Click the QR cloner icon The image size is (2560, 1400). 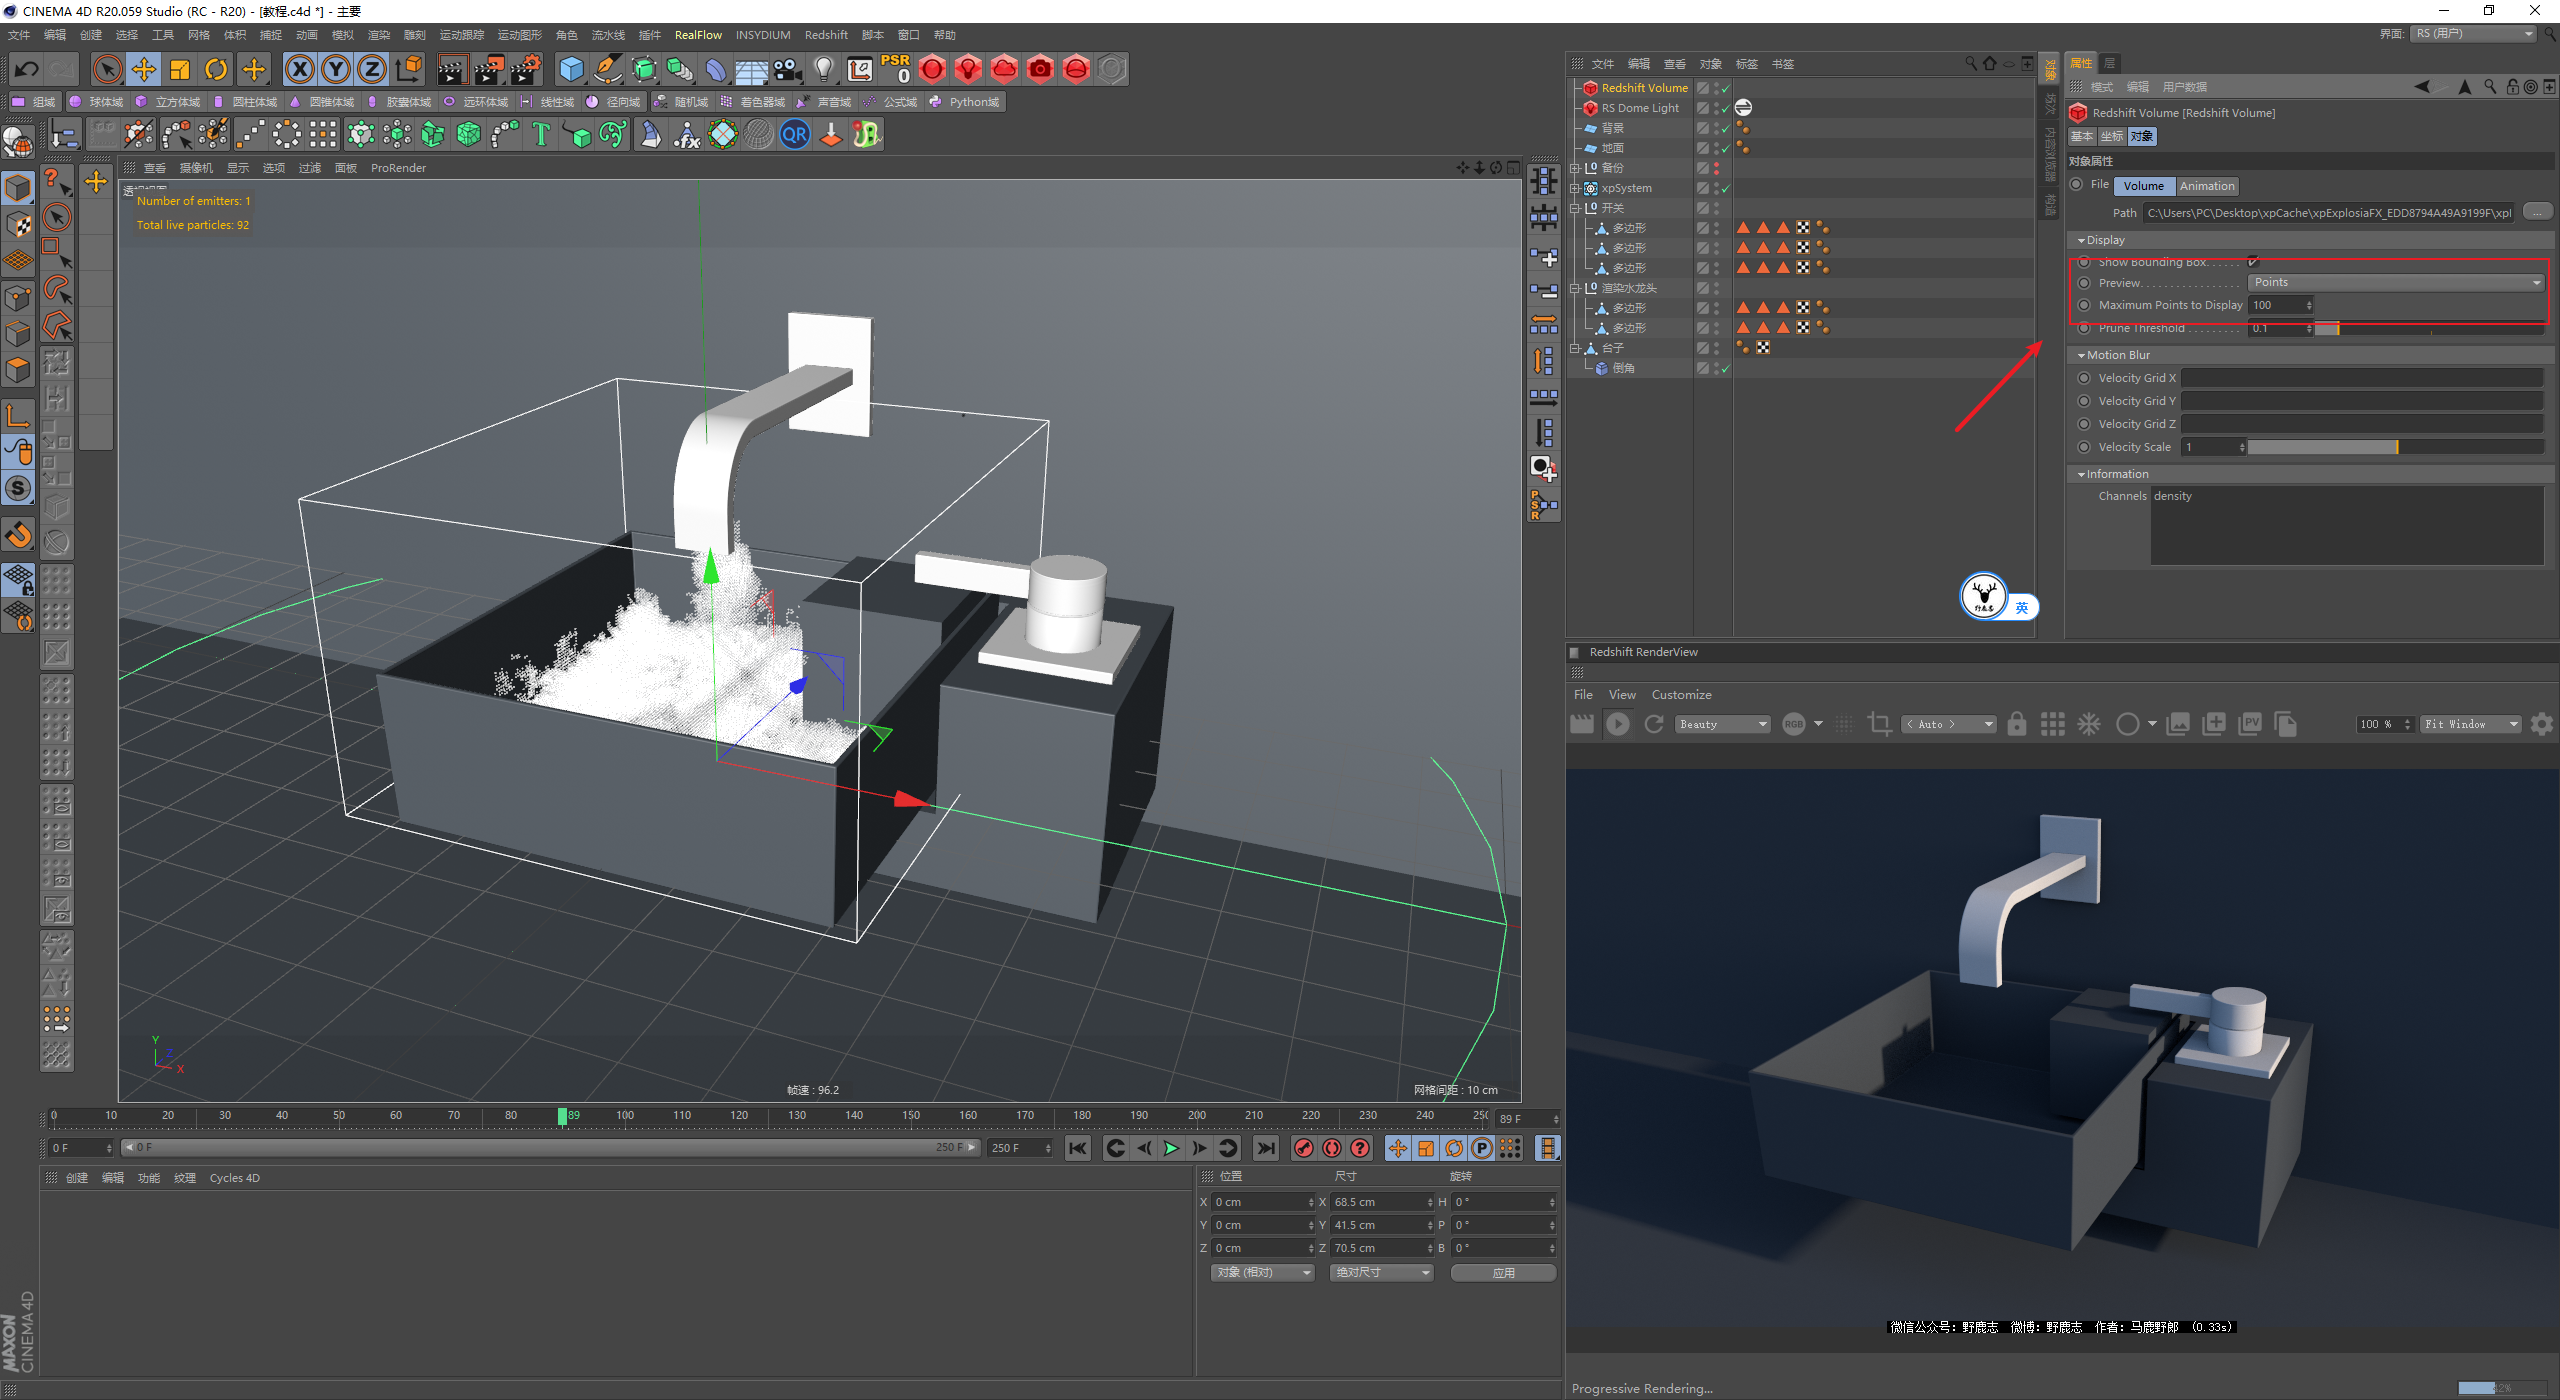tap(795, 134)
